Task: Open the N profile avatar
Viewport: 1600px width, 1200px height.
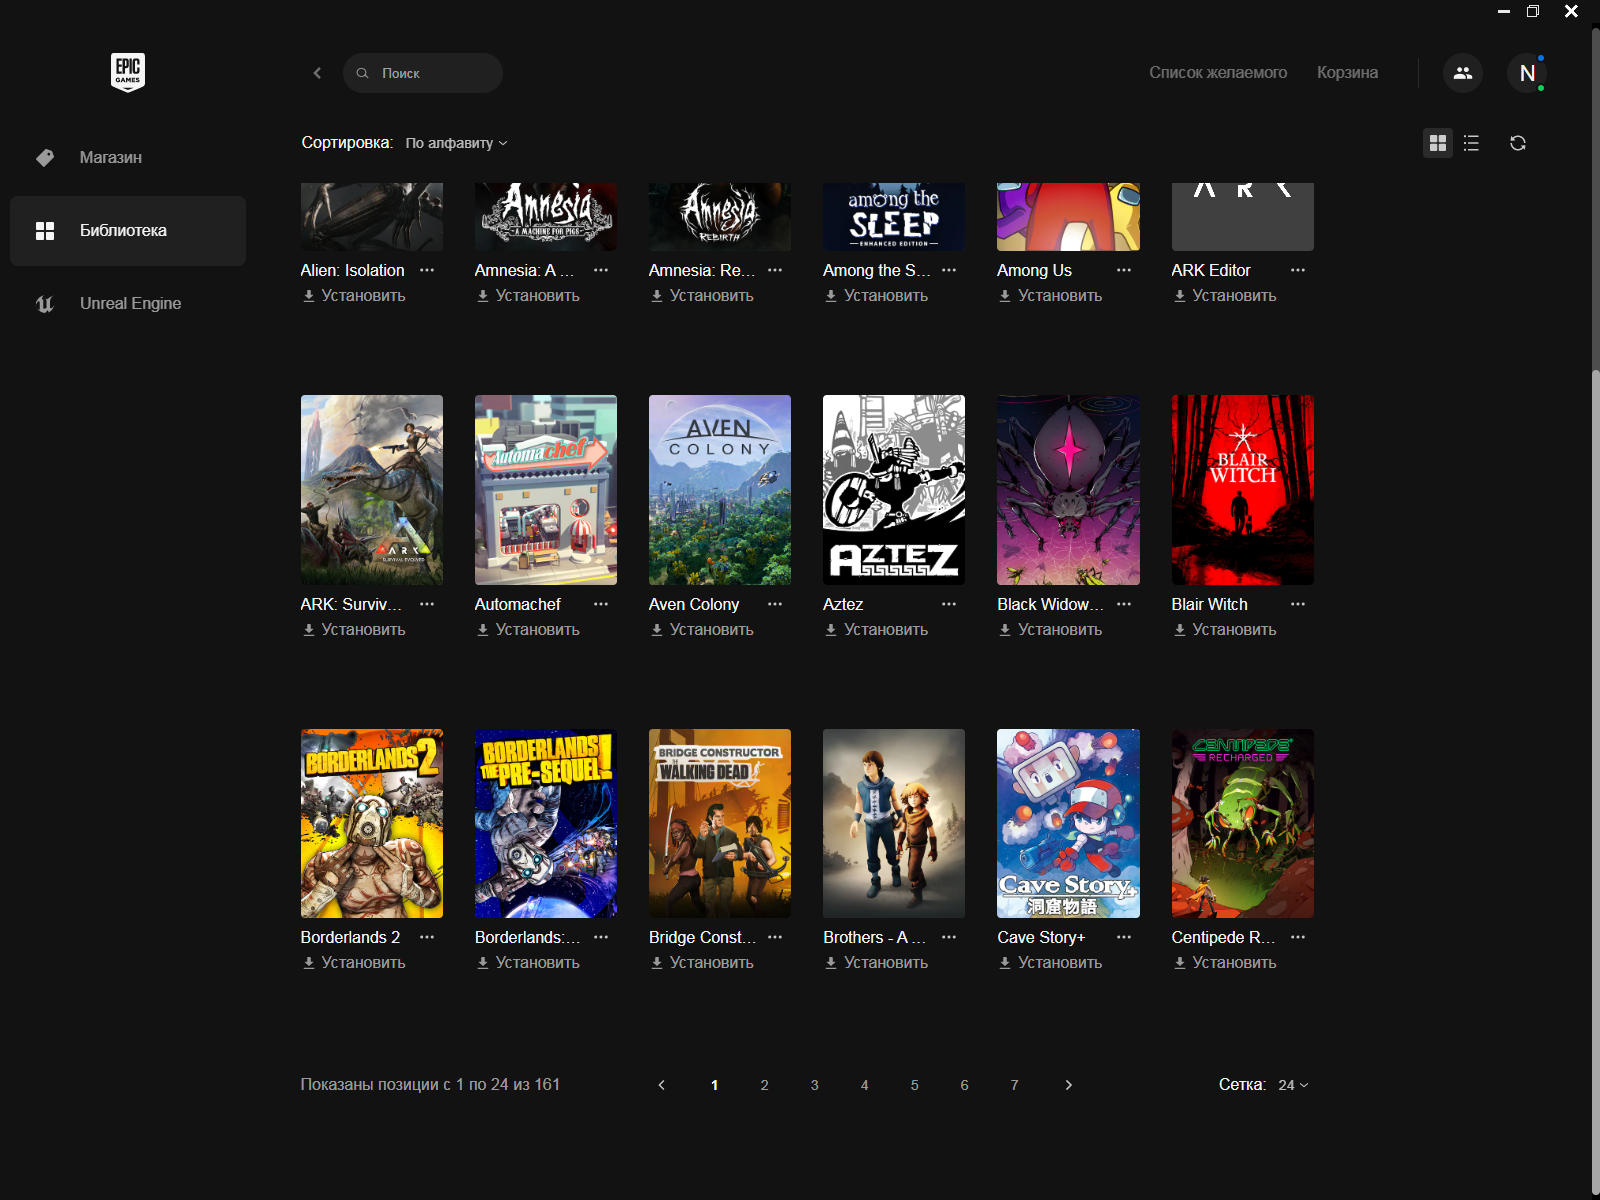Action: pyautogui.click(x=1526, y=73)
